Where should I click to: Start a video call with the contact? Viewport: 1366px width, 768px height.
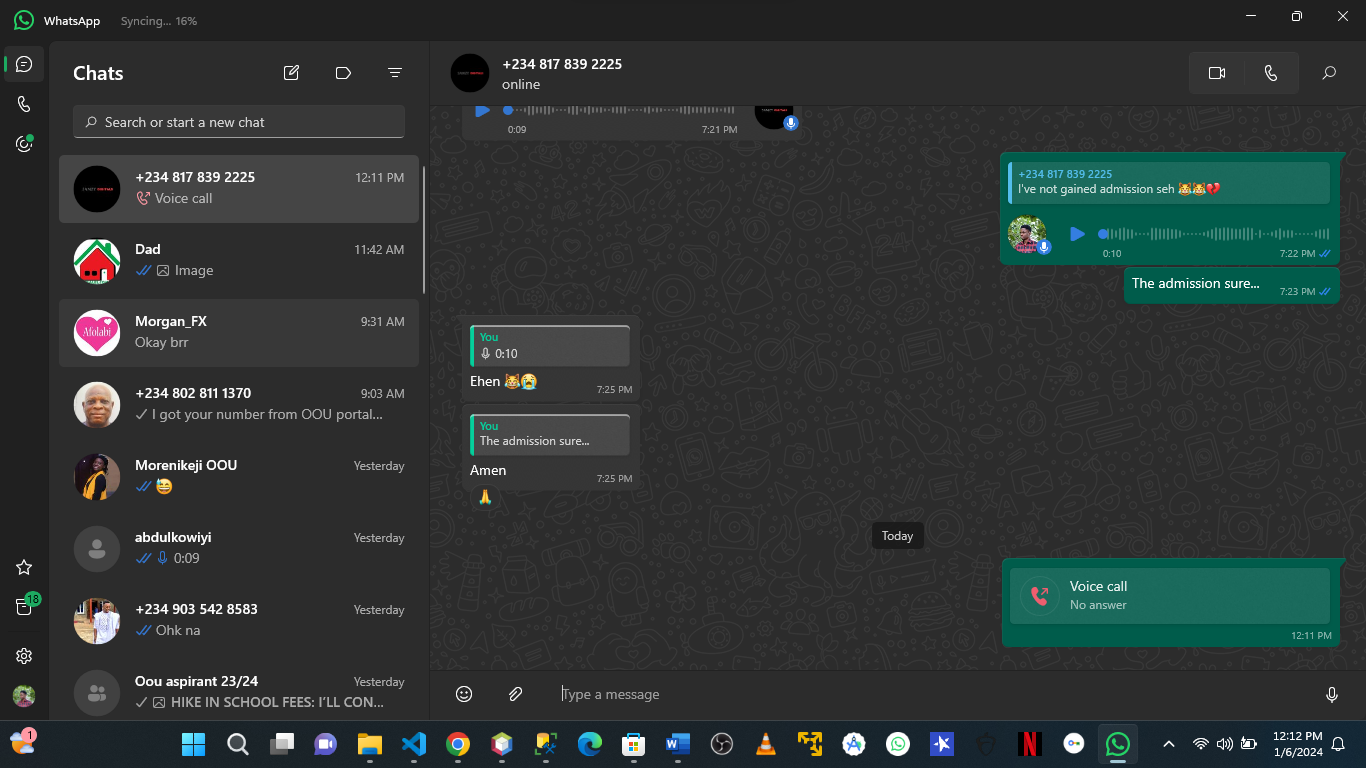pyautogui.click(x=1216, y=73)
